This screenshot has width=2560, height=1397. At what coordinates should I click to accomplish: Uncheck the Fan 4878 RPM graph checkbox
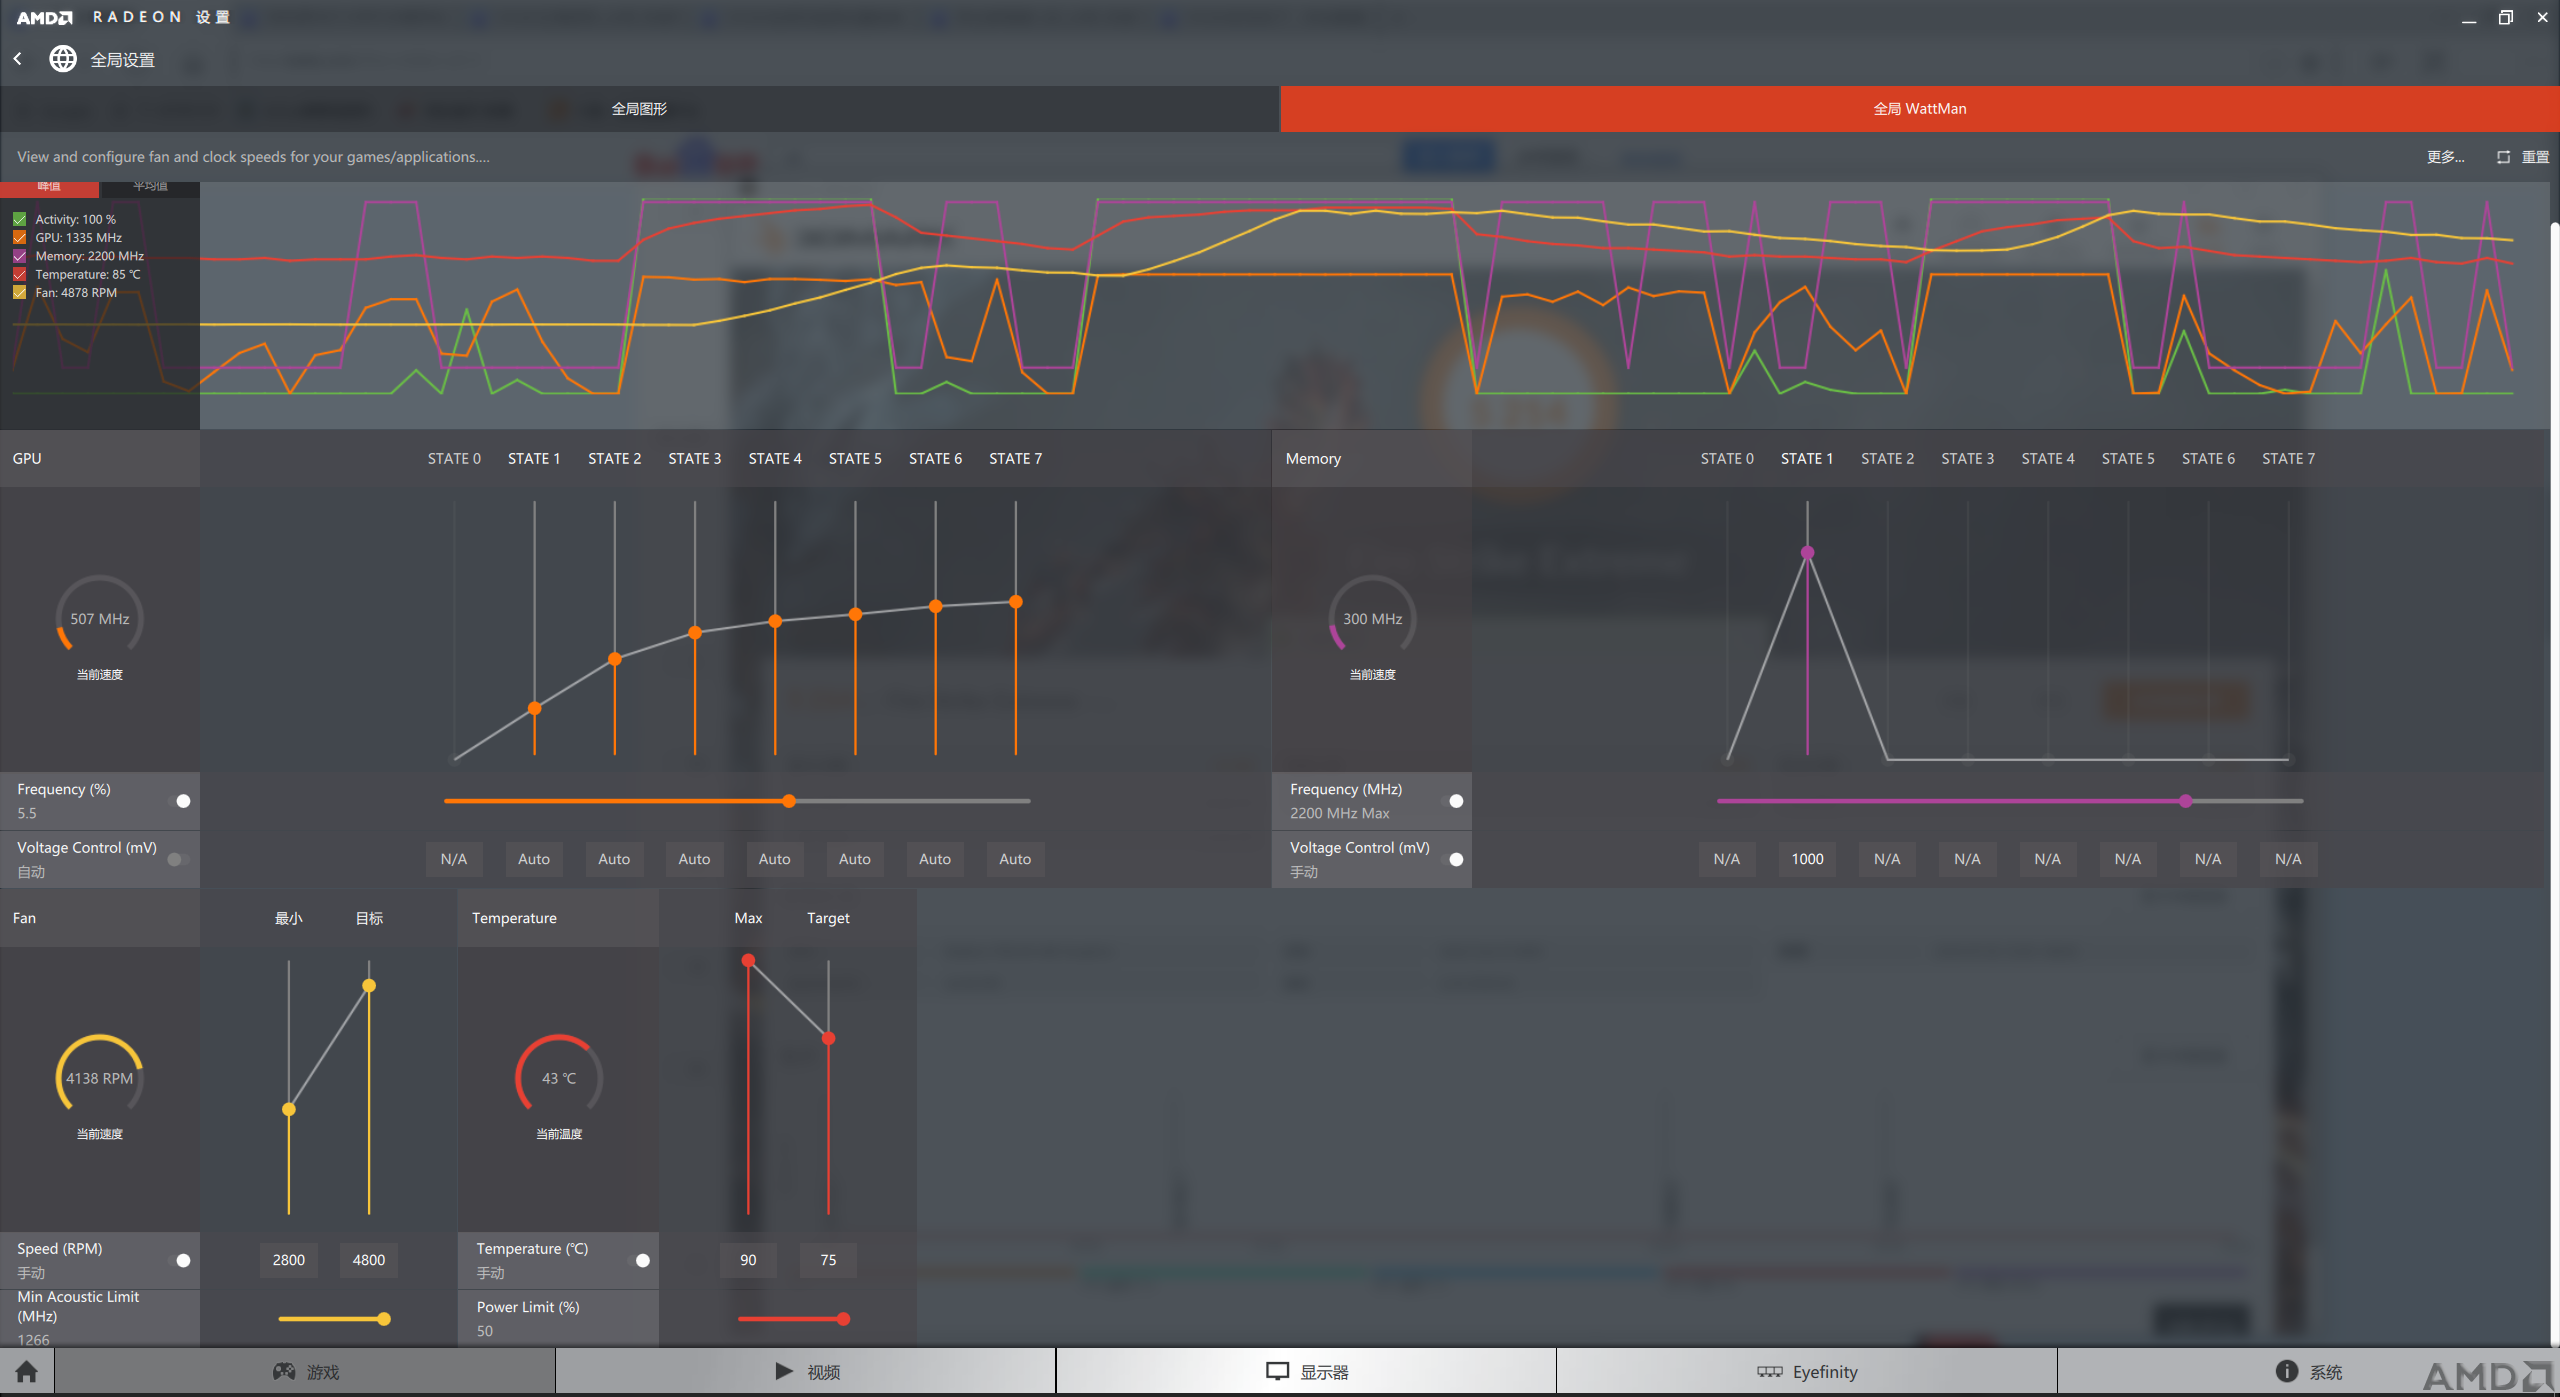pyautogui.click(x=20, y=293)
